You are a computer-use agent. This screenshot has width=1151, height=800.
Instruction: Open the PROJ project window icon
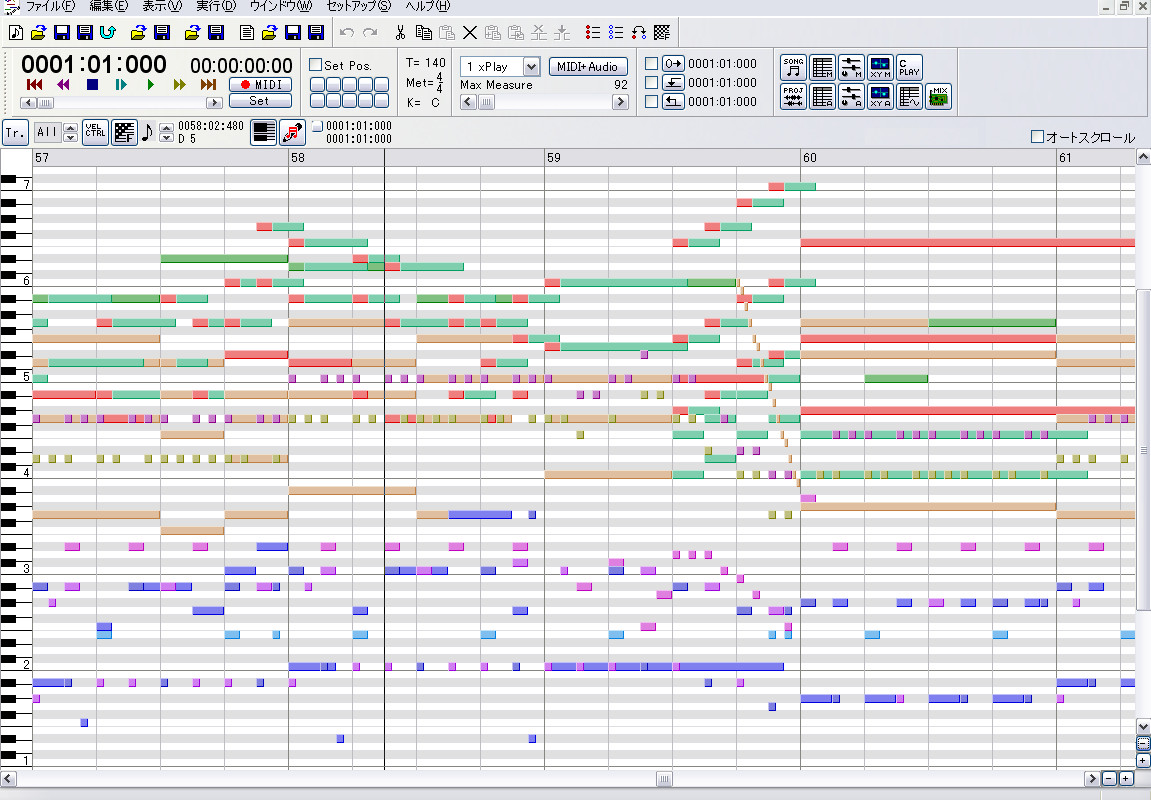pos(794,96)
